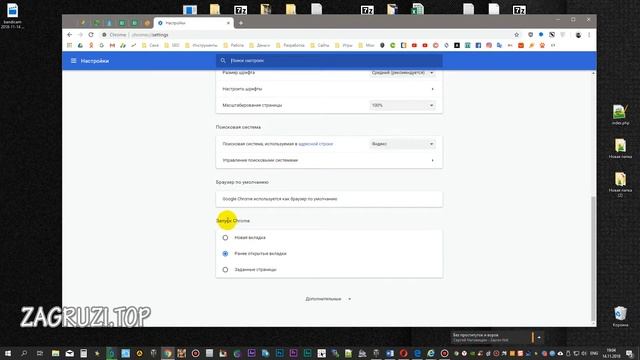Click the Chrome address bar
640x360 pixels.
point(306,35)
